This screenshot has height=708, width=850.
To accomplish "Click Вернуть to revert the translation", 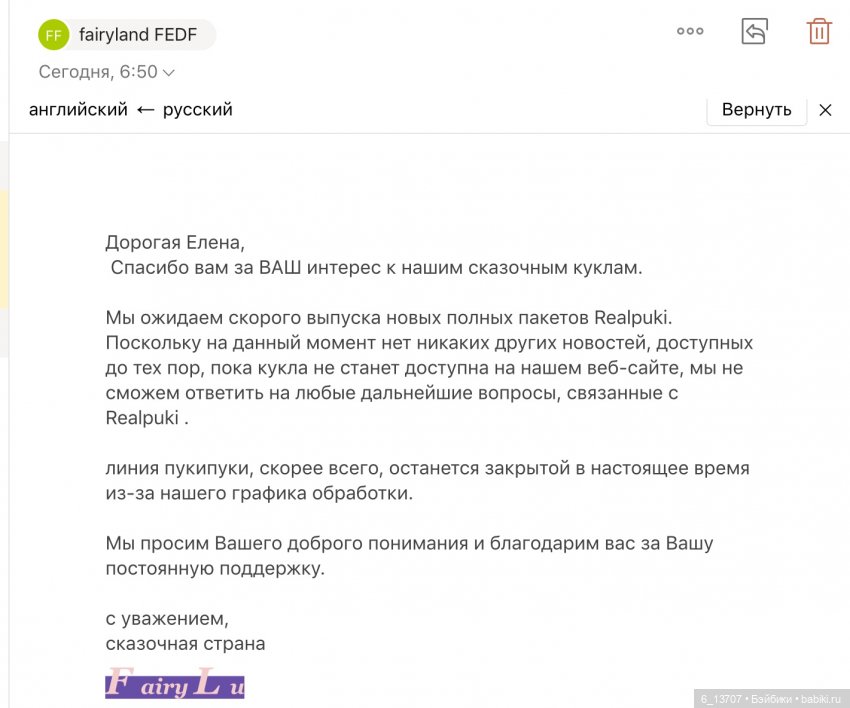I will (756, 110).
